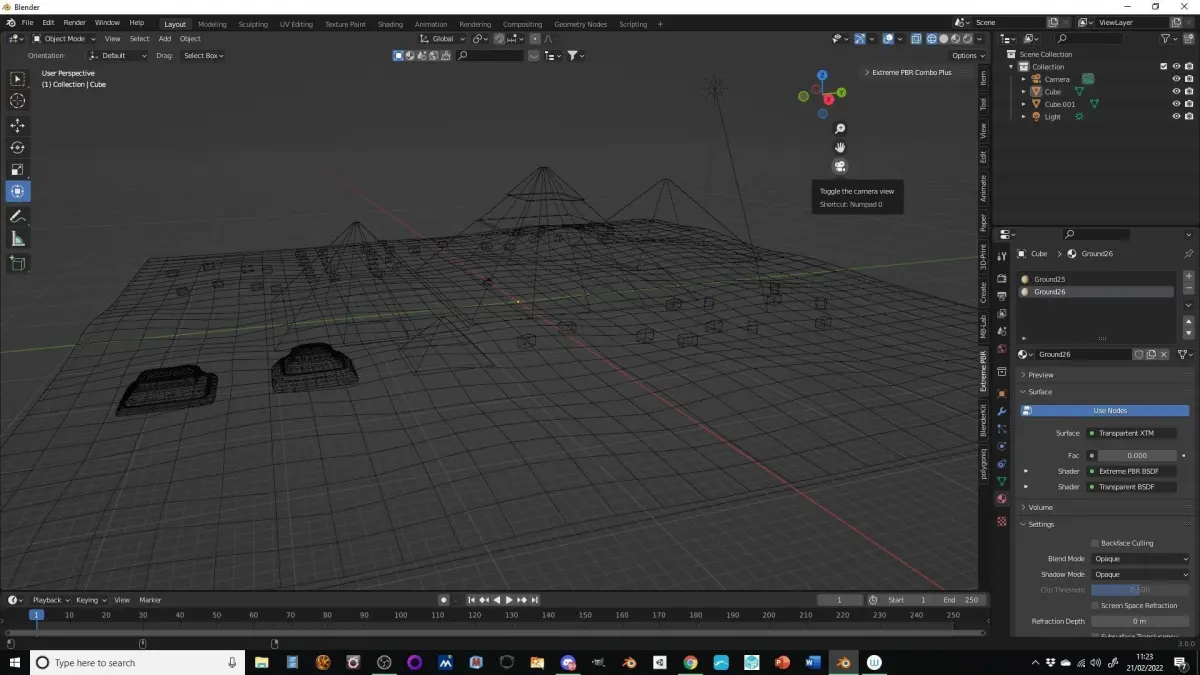
Task: Select the Rotate tool
Action: click(x=18, y=147)
